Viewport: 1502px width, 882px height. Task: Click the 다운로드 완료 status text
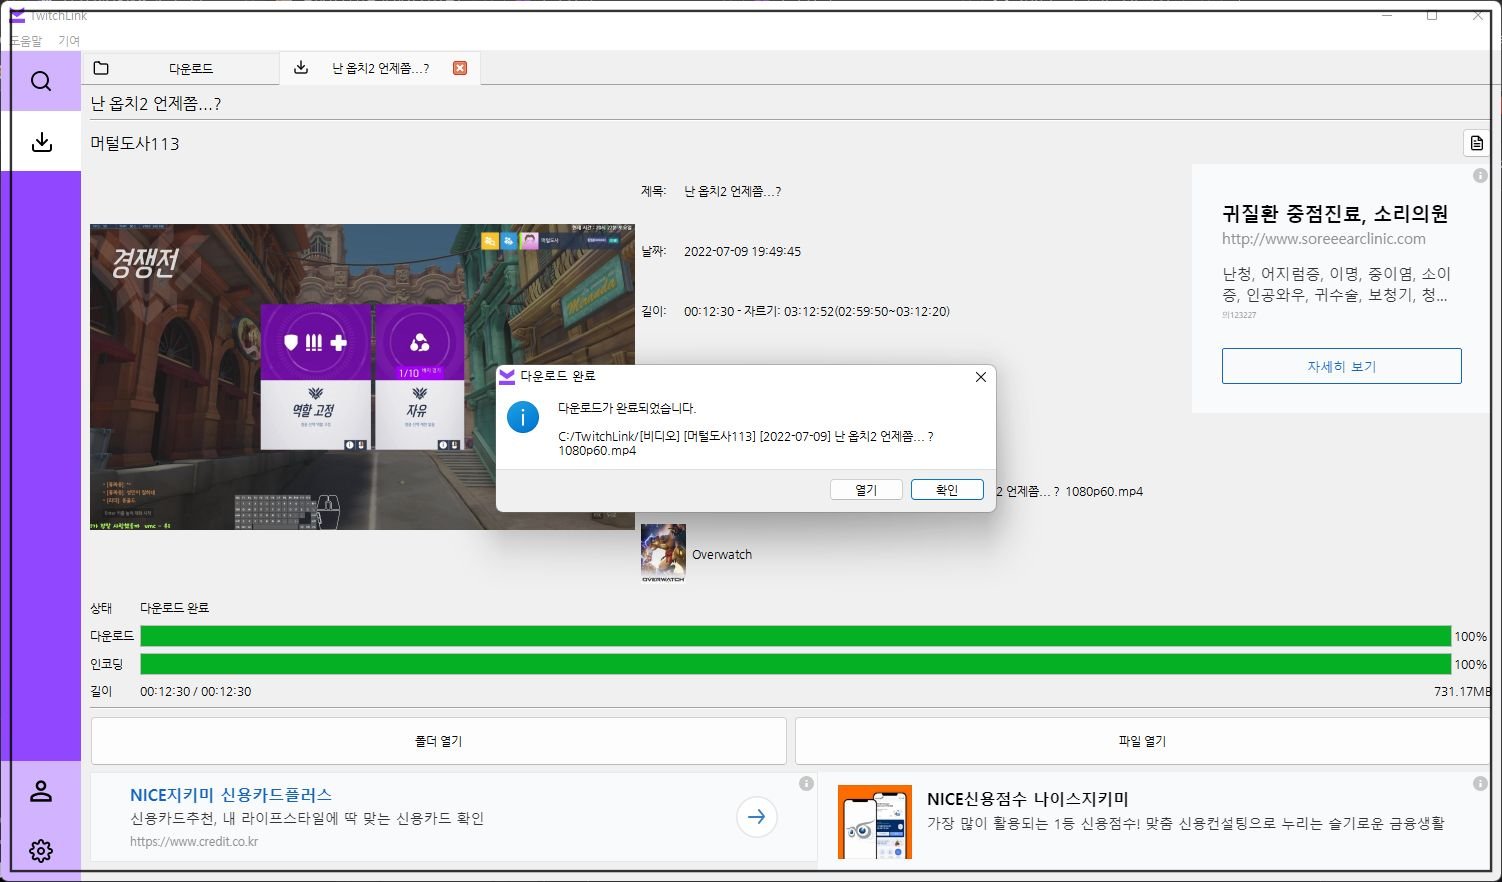point(174,608)
